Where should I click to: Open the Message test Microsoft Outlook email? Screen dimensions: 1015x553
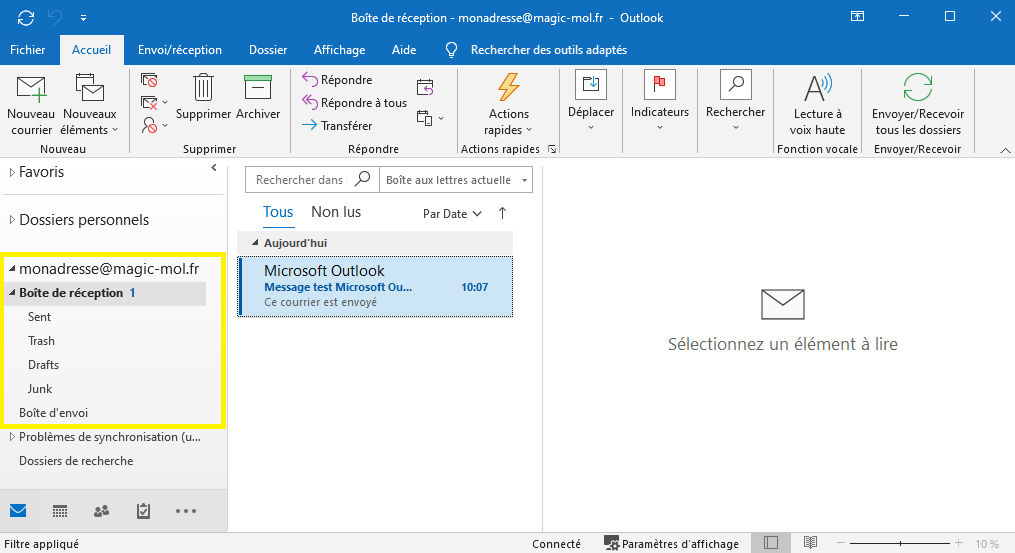point(375,286)
